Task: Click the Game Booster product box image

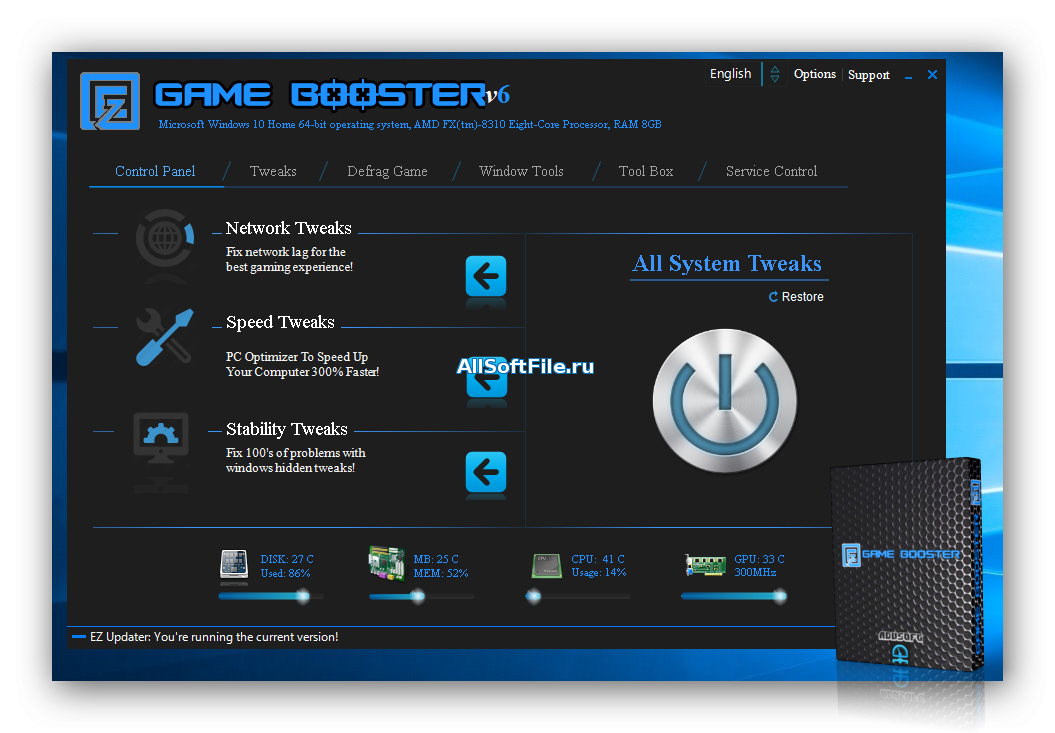Action: 907,565
